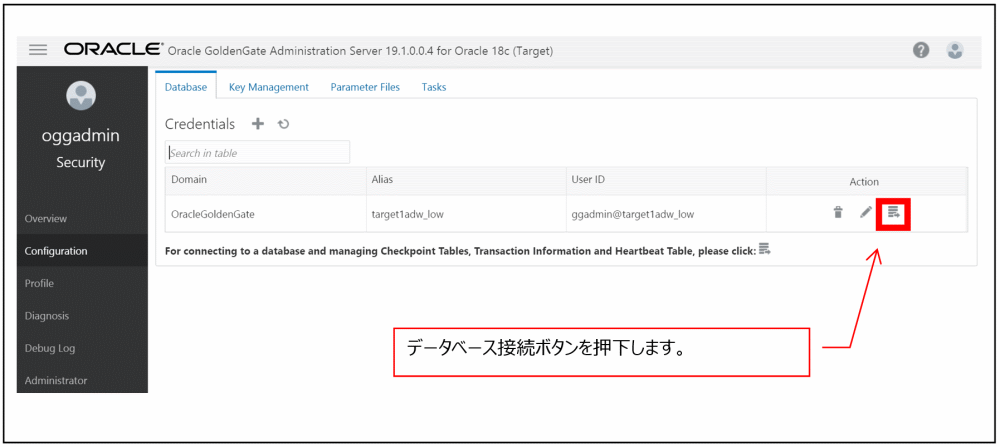This screenshot has width=1000, height=447.
Task: Select the target1adw_low alias cell
Action: pos(466,214)
